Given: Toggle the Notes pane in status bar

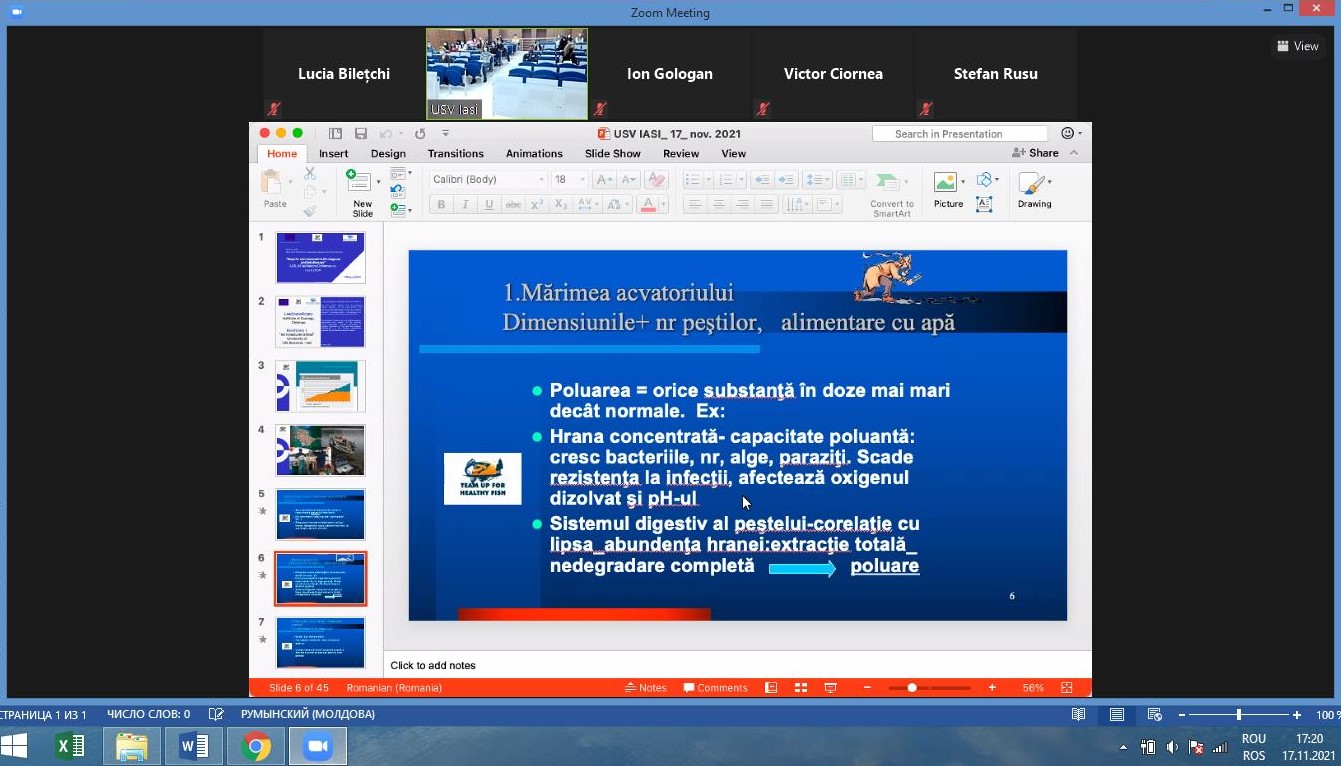Looking at the screenshot, I should 645,688.
